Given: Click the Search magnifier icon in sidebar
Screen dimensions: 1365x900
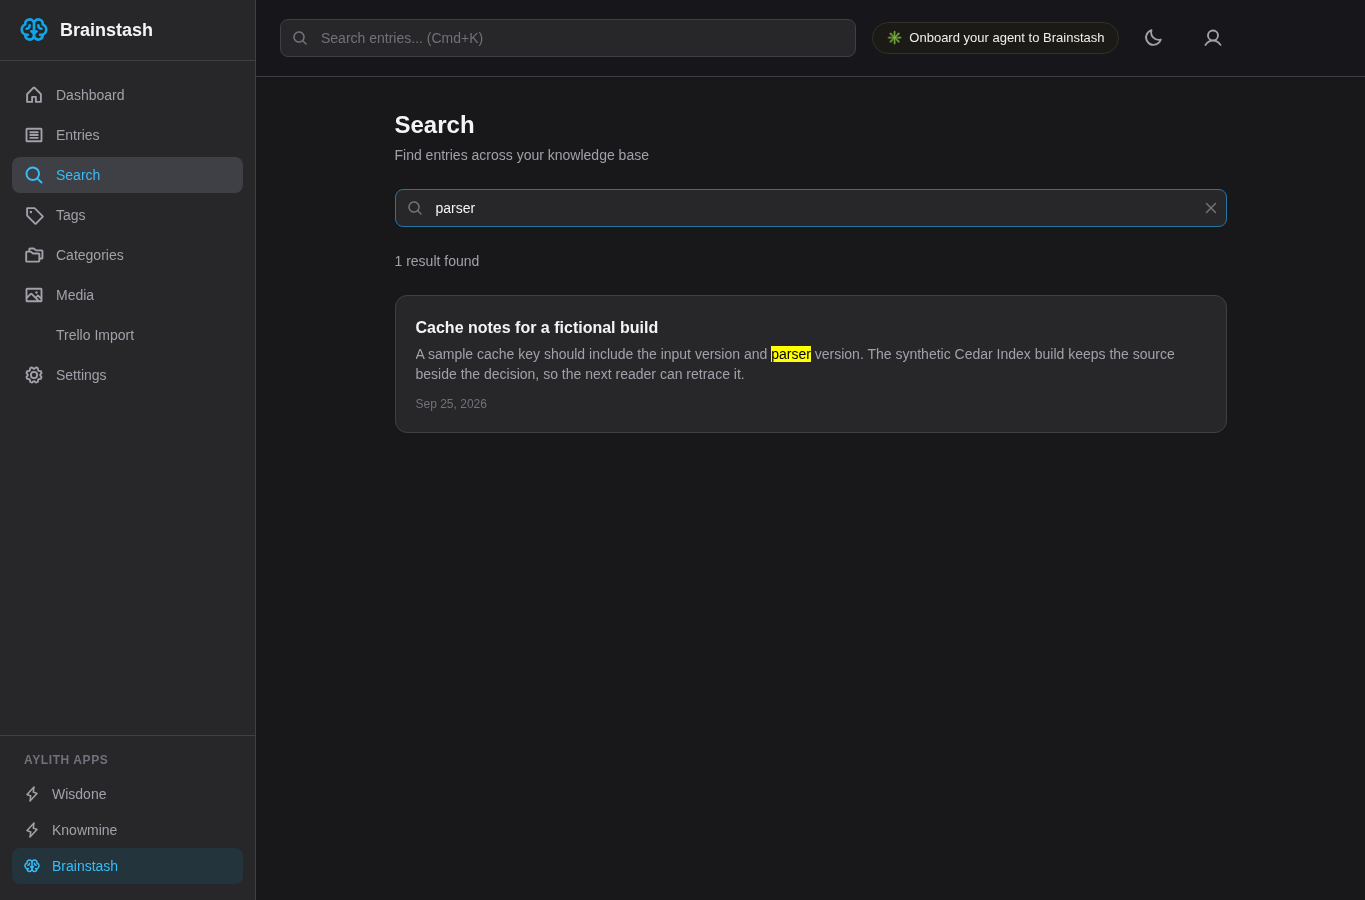Looking at the screenshot, I should point(34,175).
